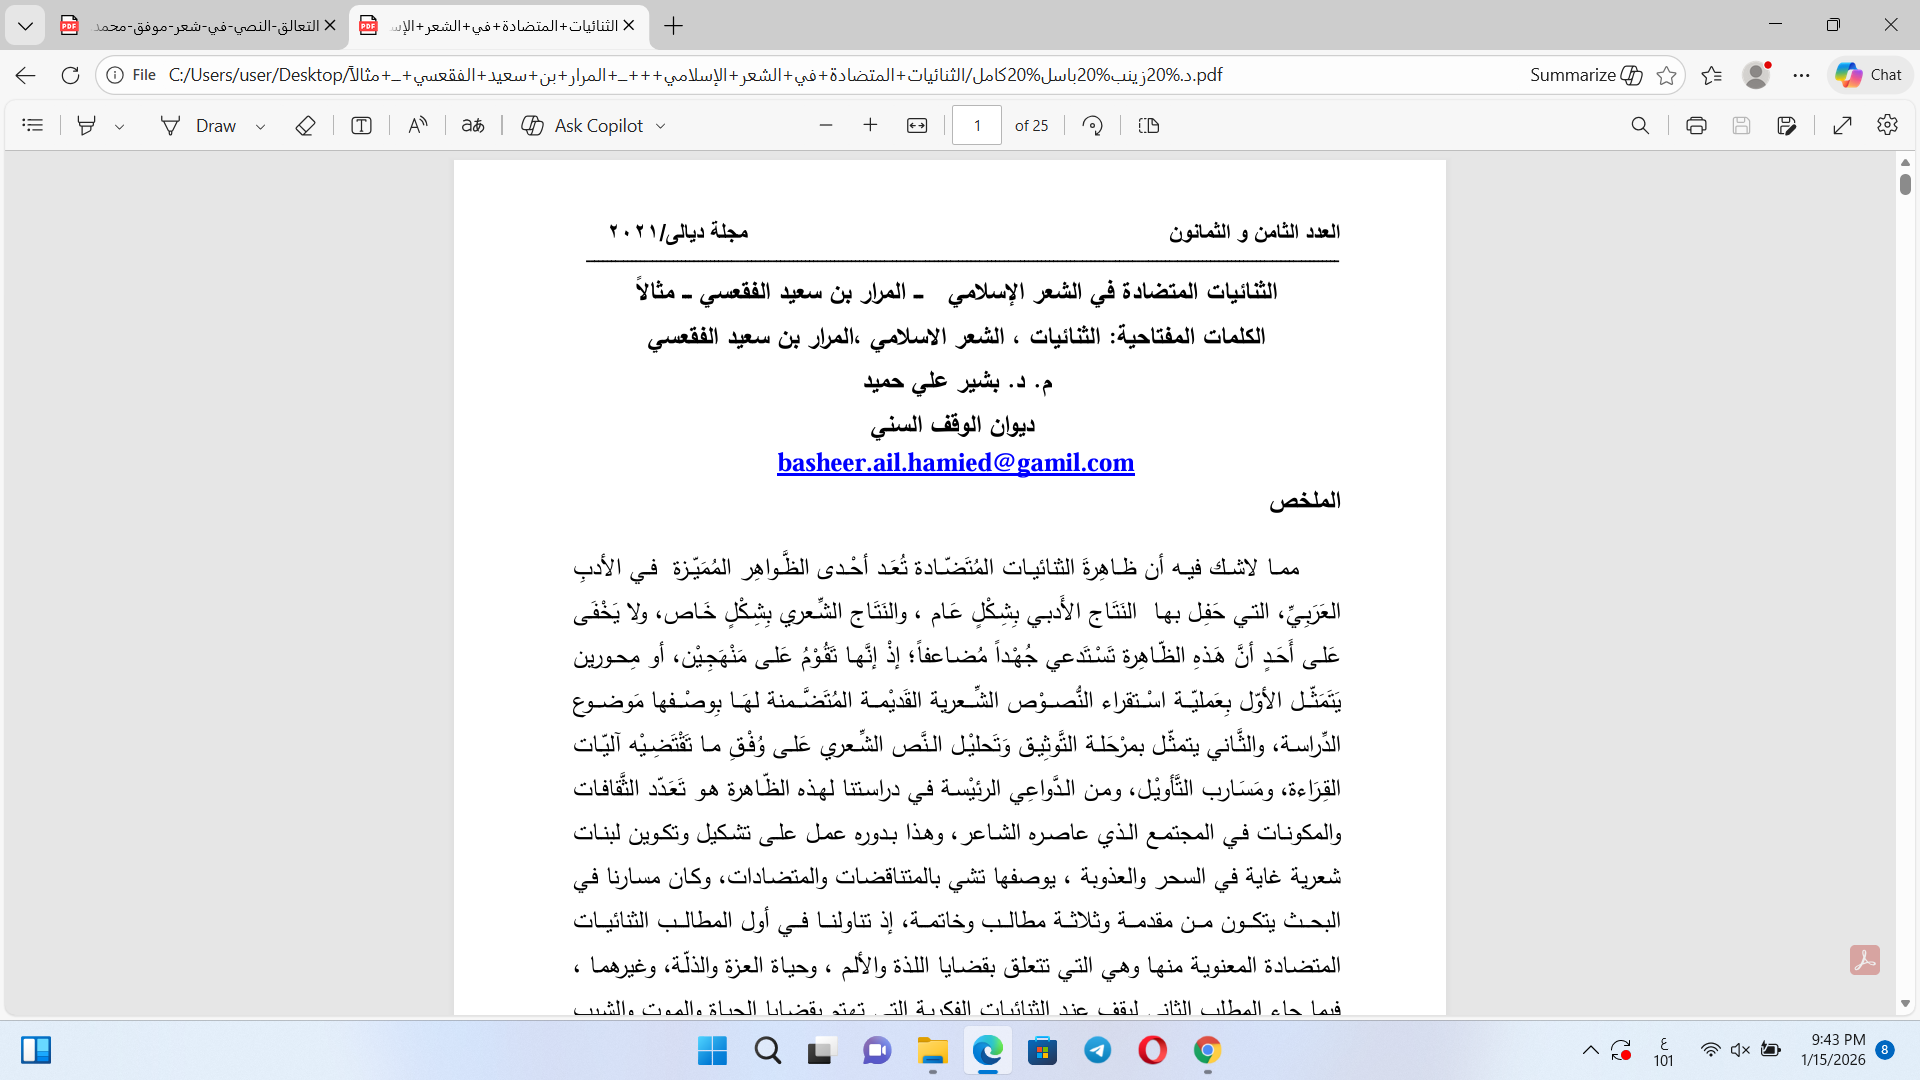Screen dimensions: 1920x1080
Task: Close the الثنائيات المتضادة tab
Action: click(x=629, y=26)
